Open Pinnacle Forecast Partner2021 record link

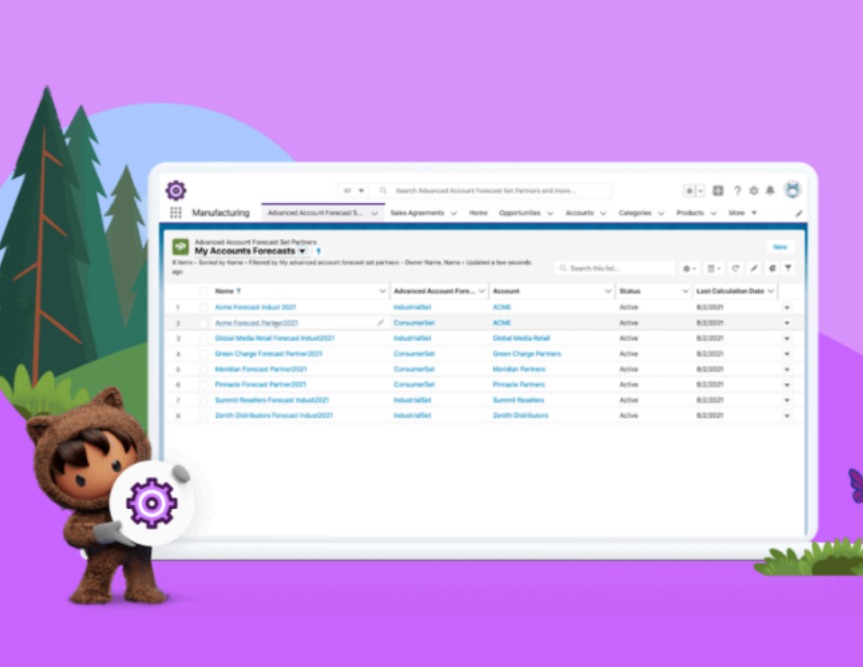click(260, 385)
